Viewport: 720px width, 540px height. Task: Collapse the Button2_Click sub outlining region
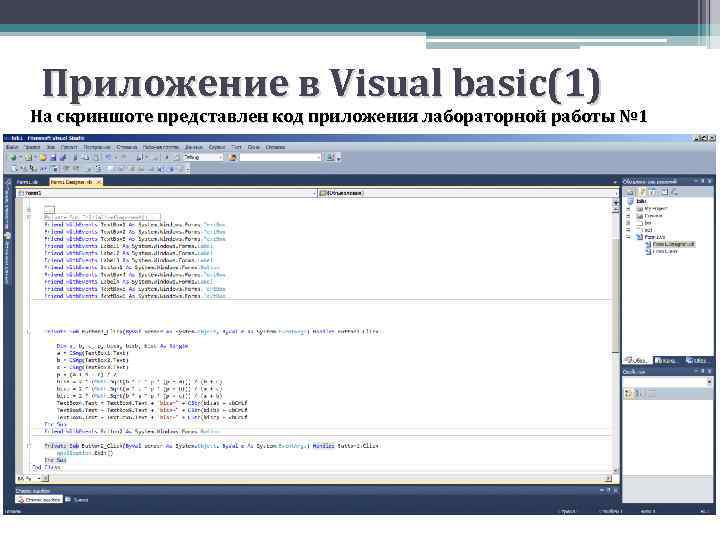[28, 446]
